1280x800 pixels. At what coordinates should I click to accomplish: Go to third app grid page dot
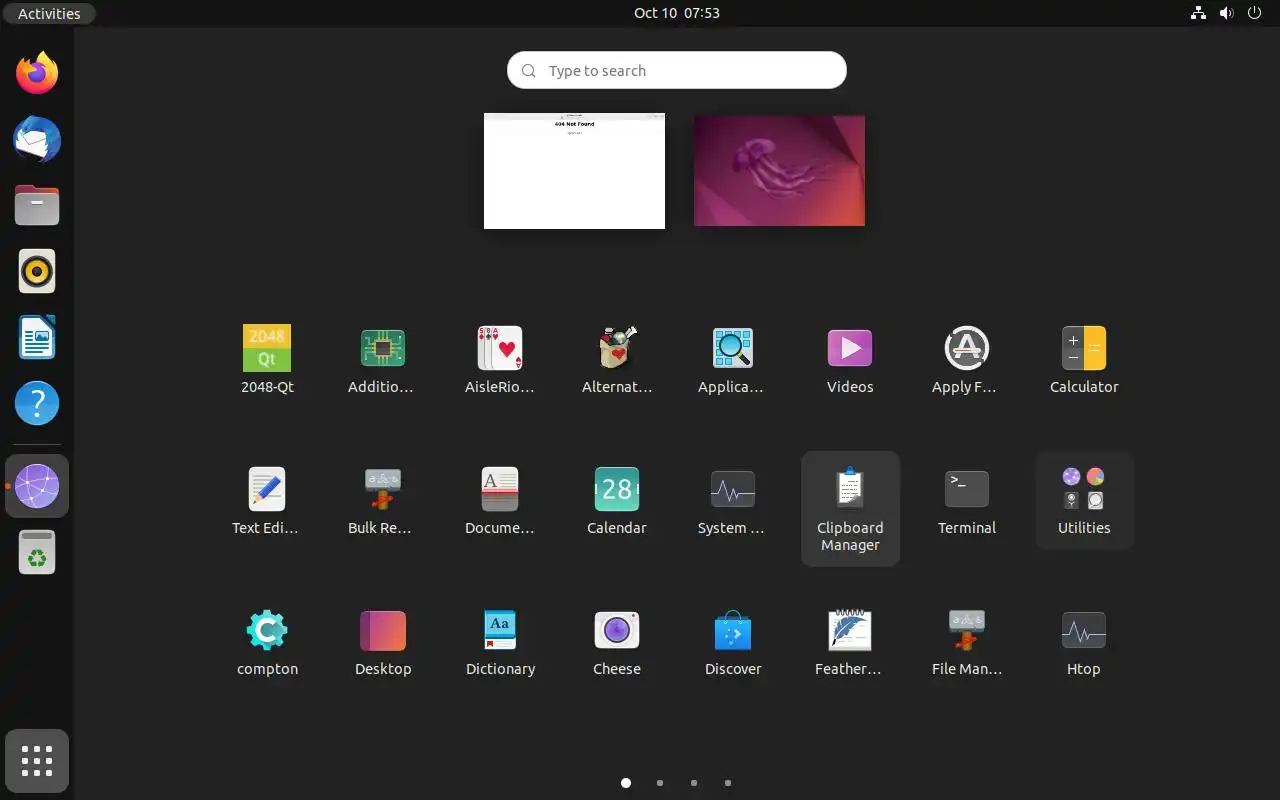(x=694, y=783)
